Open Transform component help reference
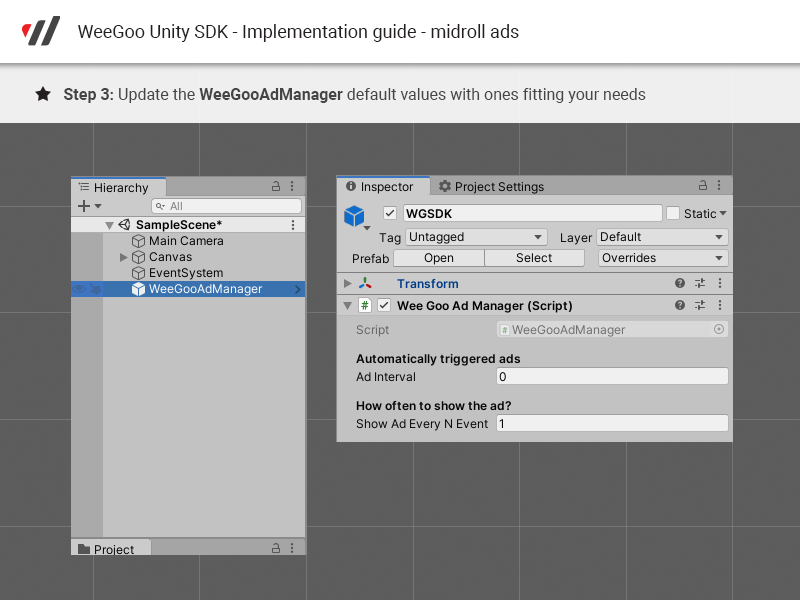Image resolution: width=800 pixels, height=600 pixels. coord(680,283)
